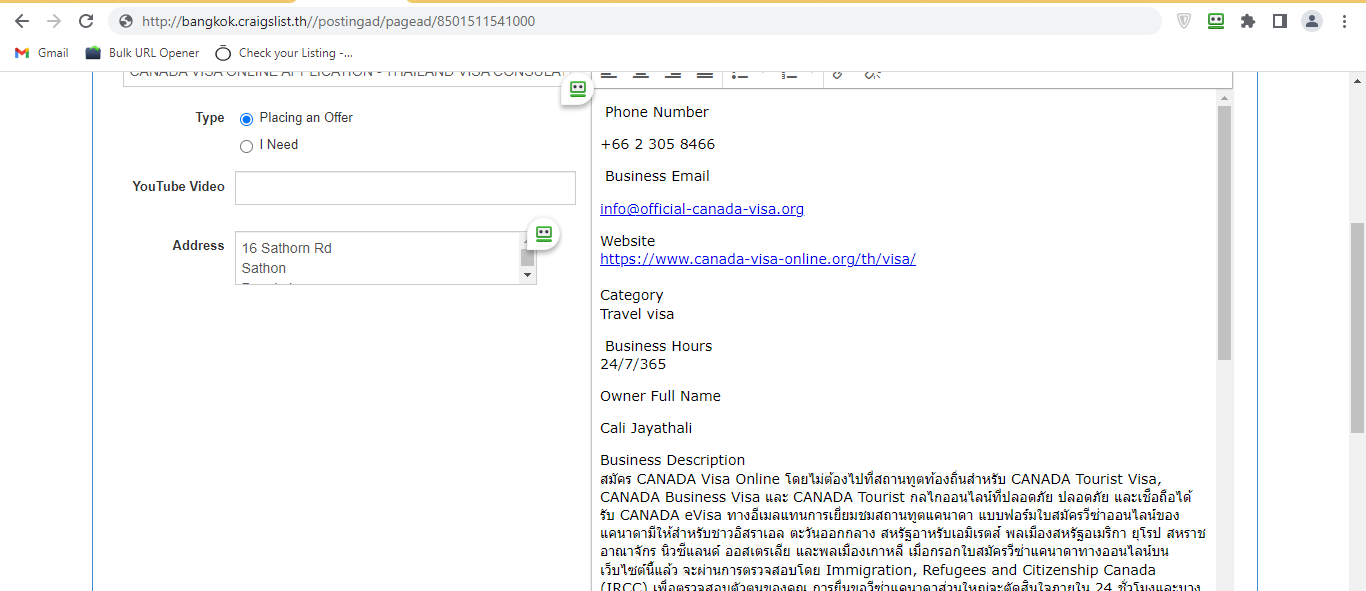
Task: Click RoboForm icon beside the Address field
Action: (x=543, y=233)
